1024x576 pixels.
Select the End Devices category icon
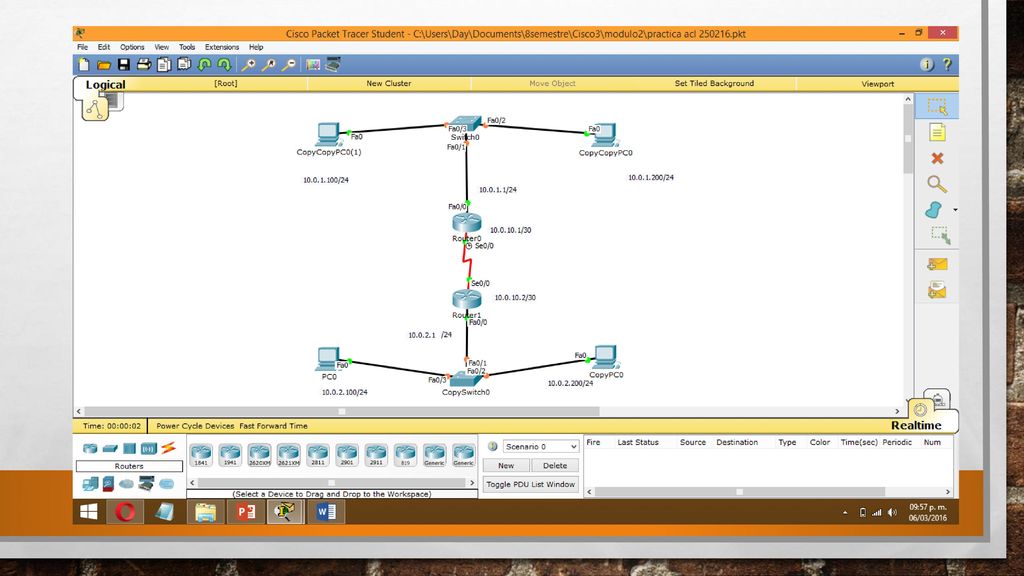pyautogui.click(x=90, y=484)
